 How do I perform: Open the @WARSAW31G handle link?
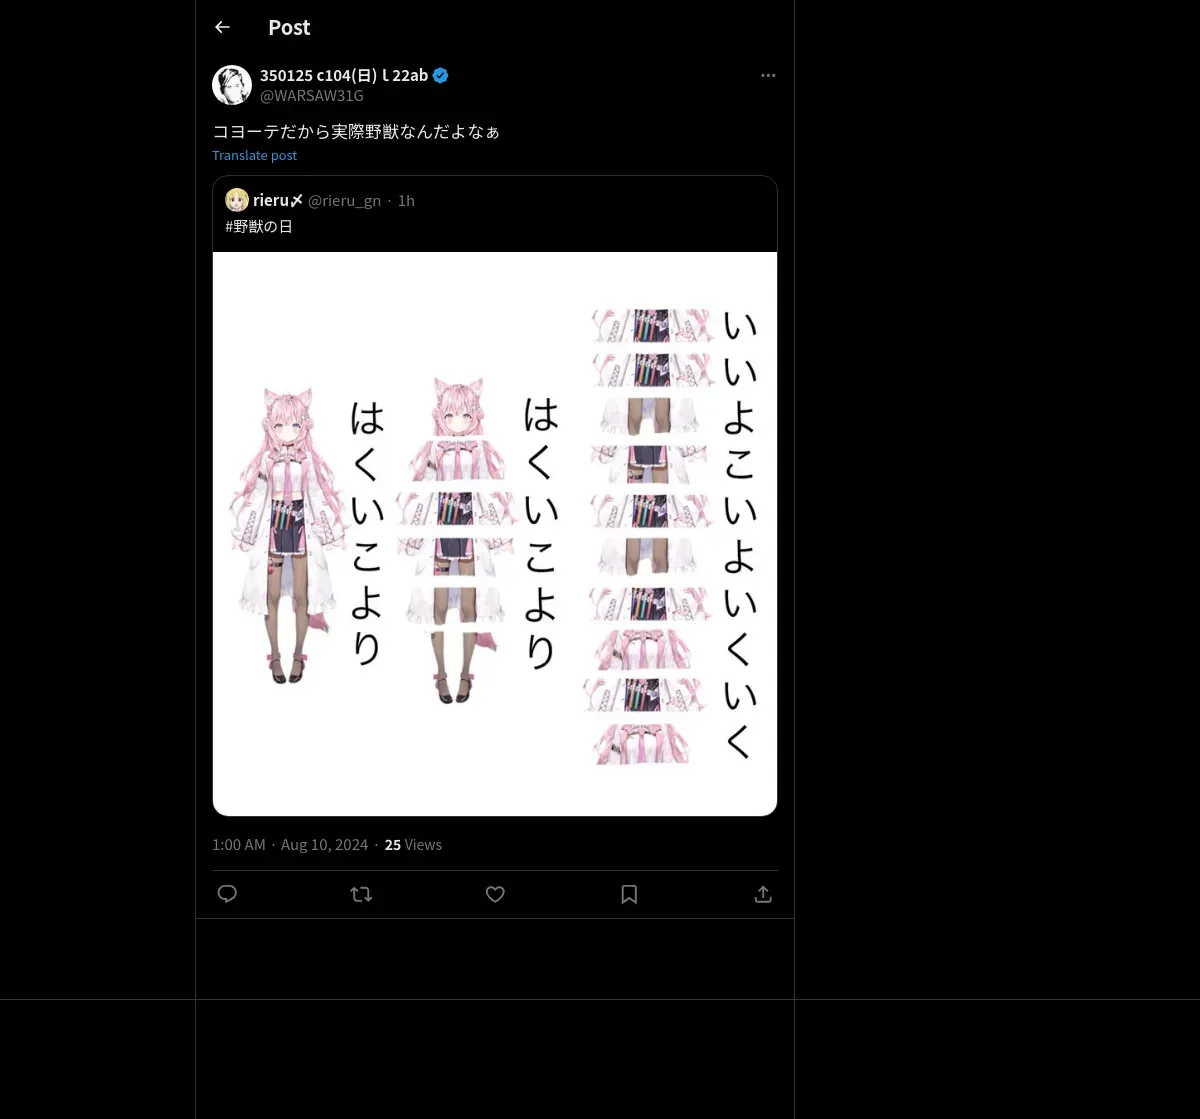pyautogui.click(x=312, y=95)
